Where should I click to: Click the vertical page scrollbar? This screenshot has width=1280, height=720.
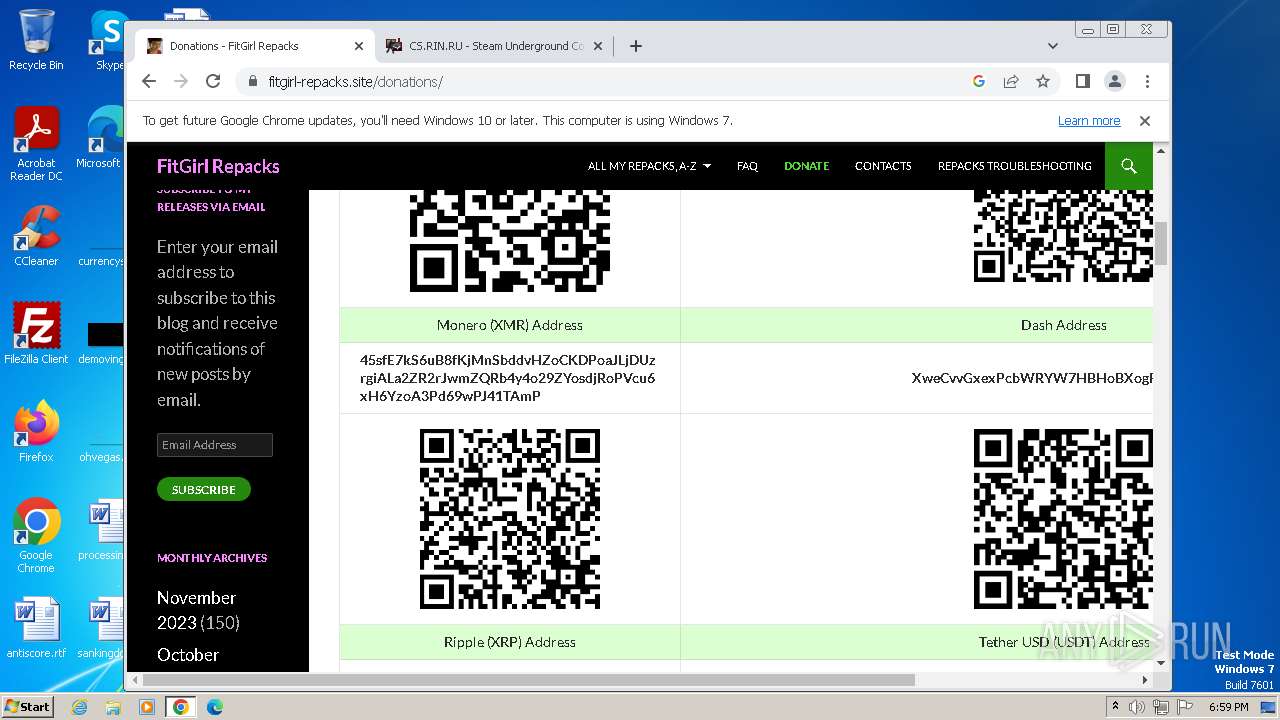click(1161, 243)
